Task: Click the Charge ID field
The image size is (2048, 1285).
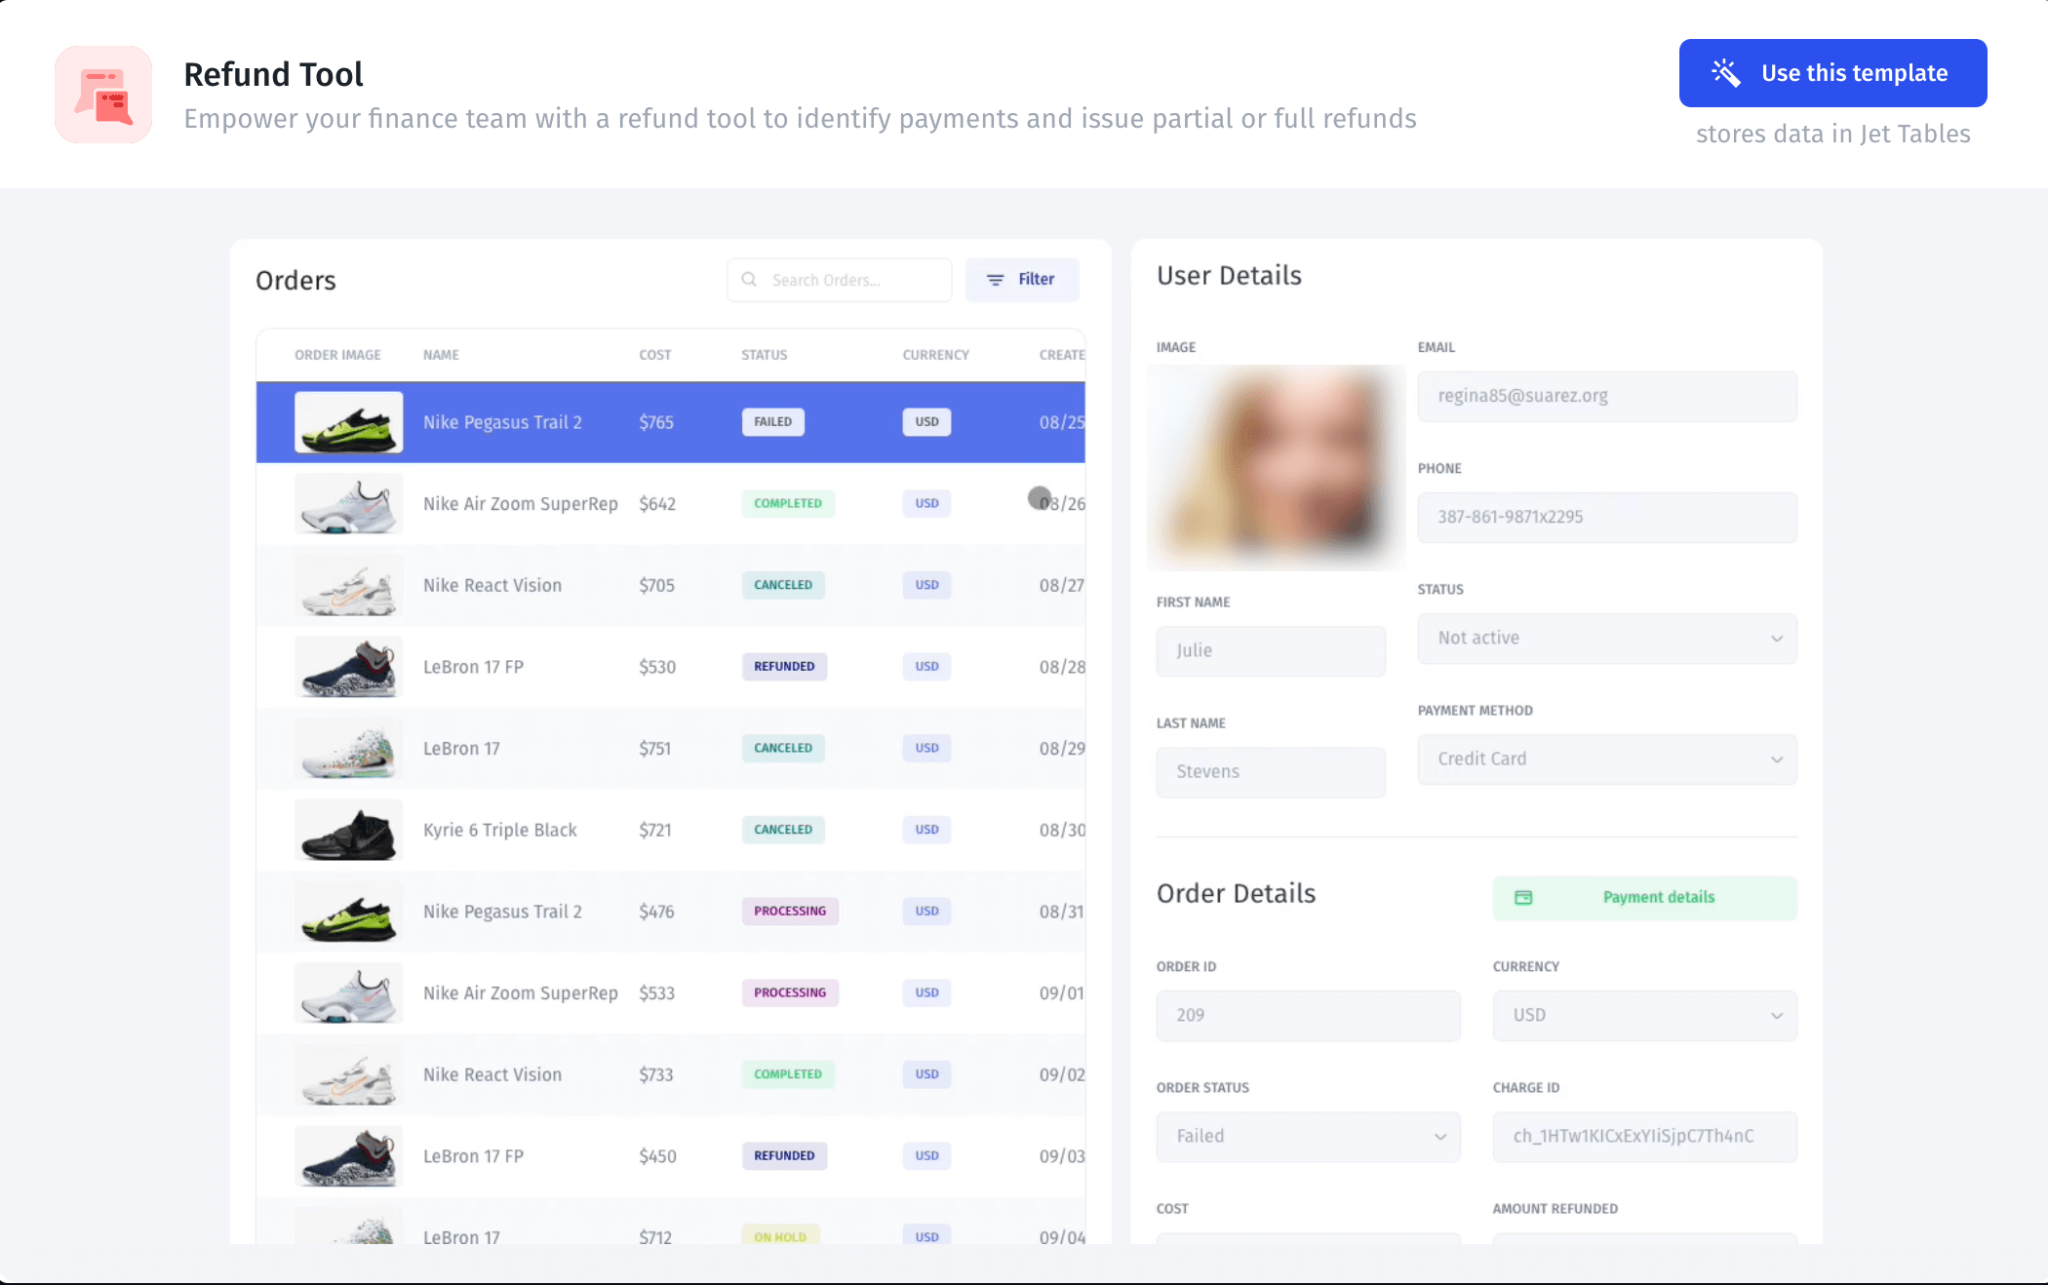Action: (x=1644, y=1136)
